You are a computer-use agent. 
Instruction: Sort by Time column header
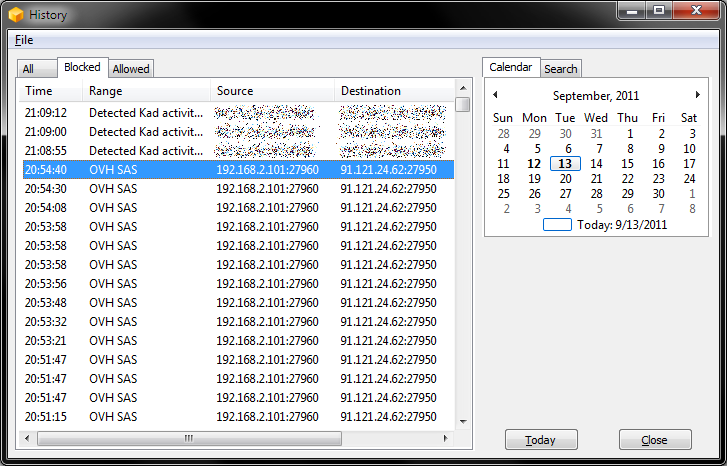(x=50, y=91)
